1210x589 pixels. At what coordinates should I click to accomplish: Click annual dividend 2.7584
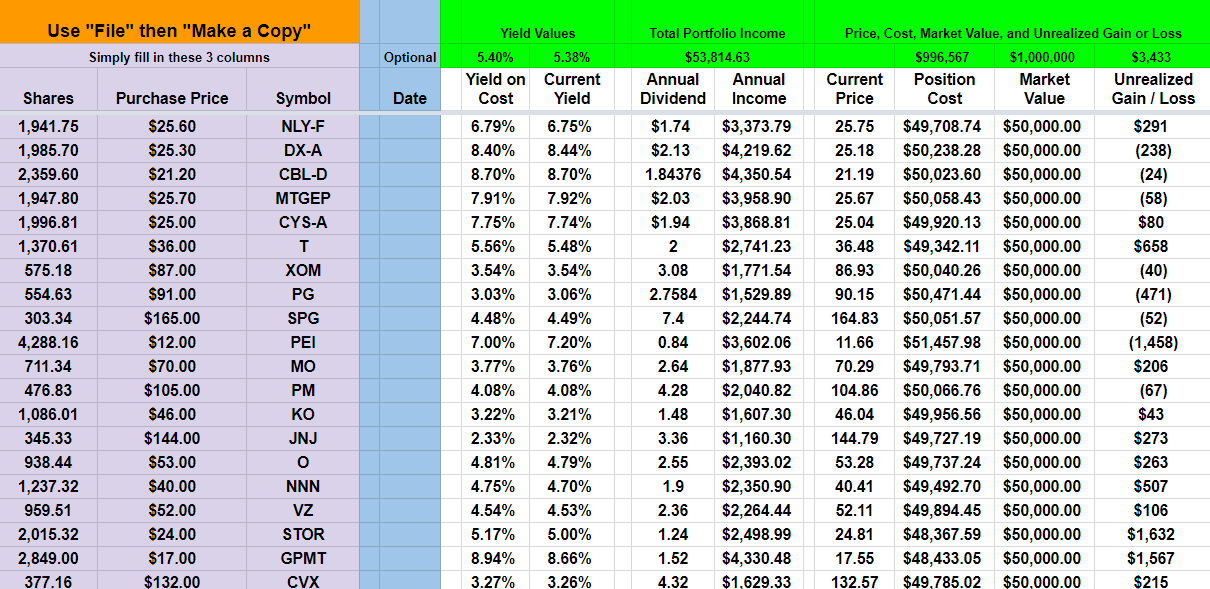click(673, 294)
